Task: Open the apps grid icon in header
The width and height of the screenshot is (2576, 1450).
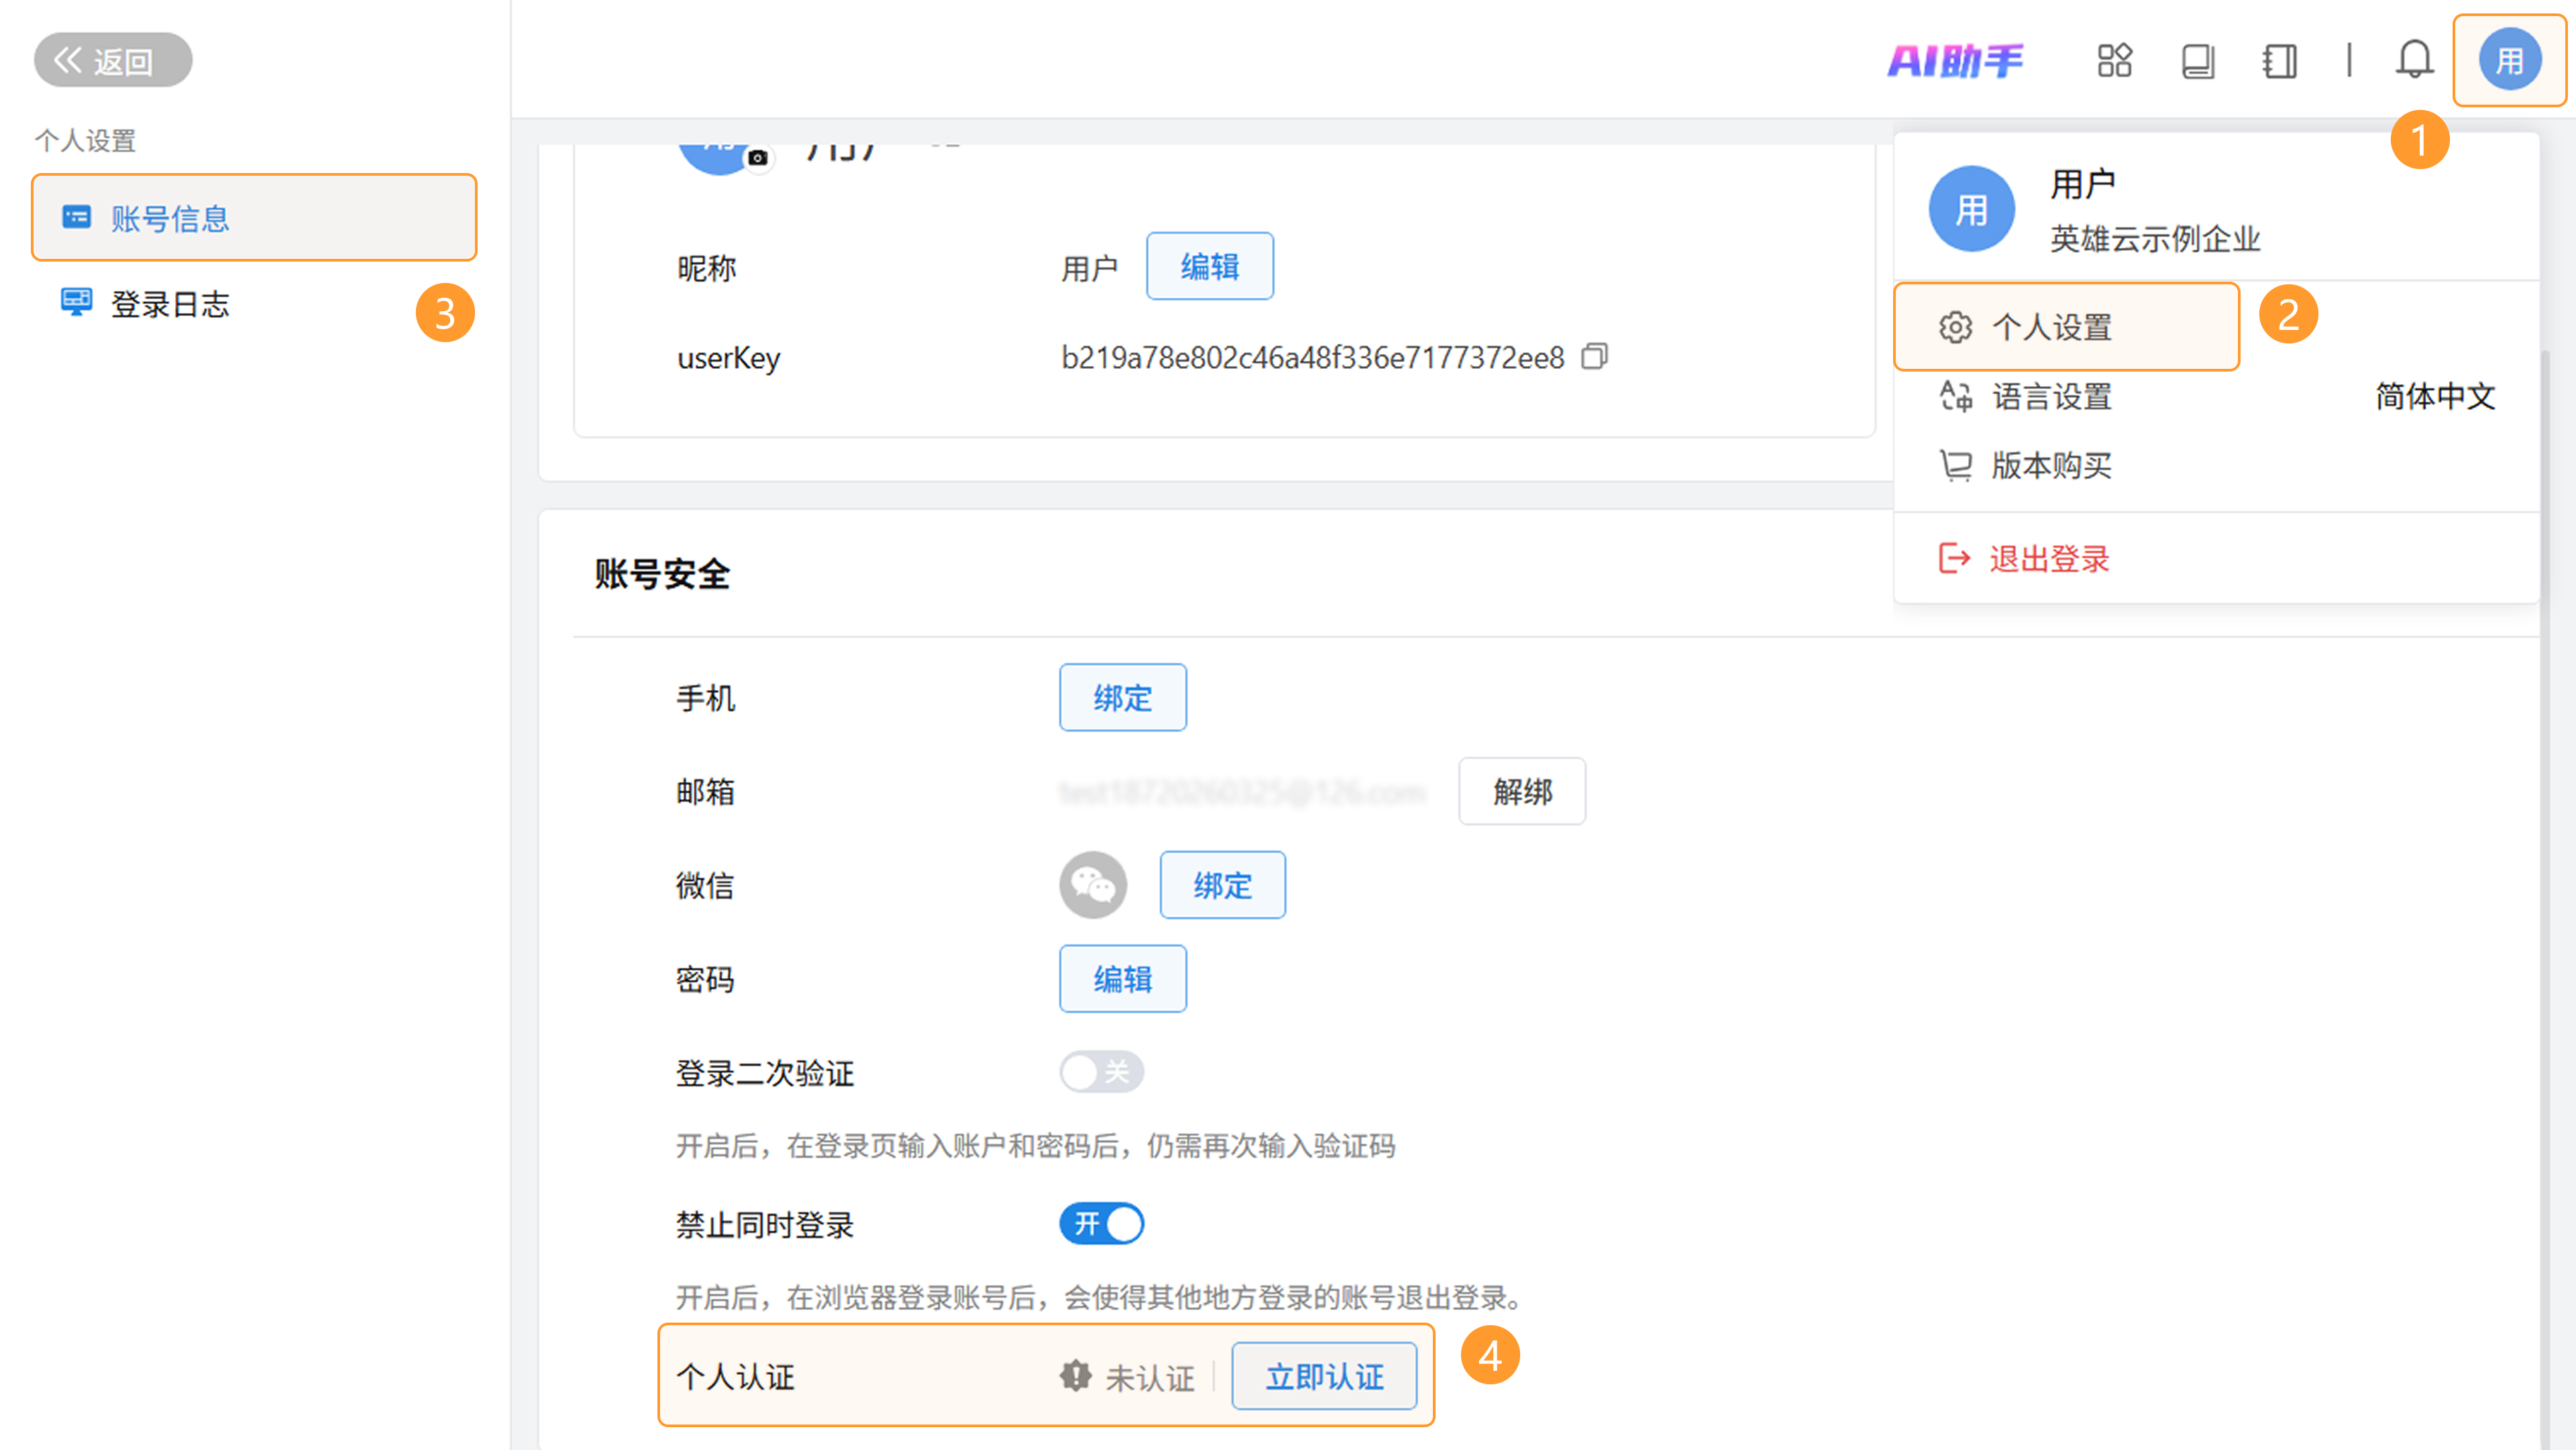Action: (x=2114, y=61)
